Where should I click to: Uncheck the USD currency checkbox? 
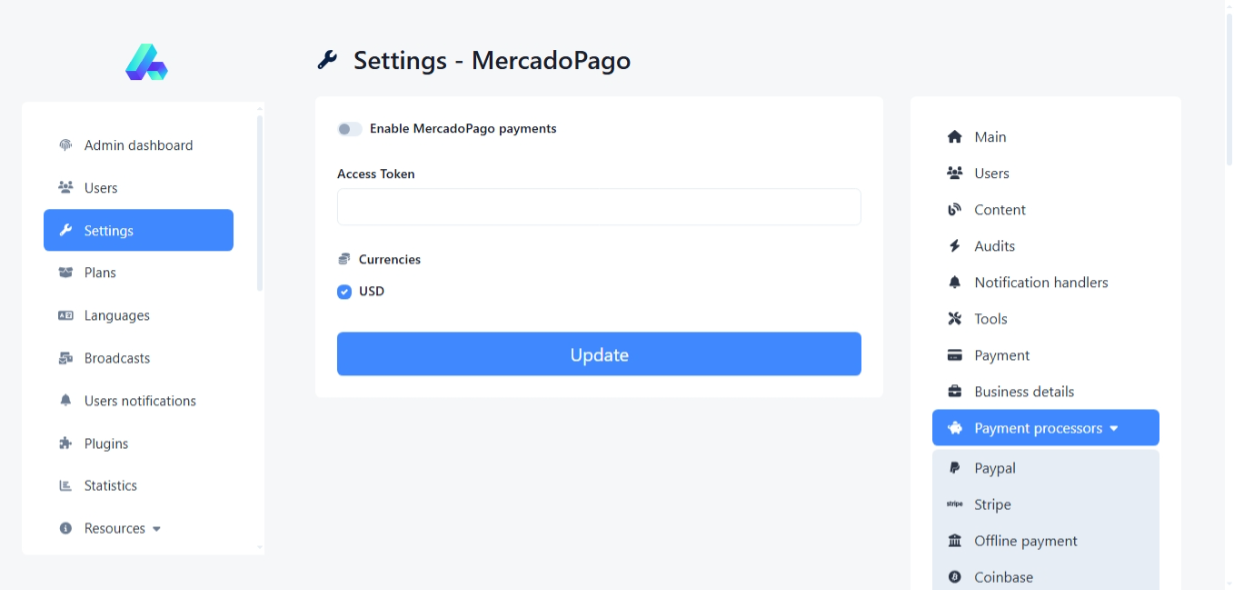345,292
